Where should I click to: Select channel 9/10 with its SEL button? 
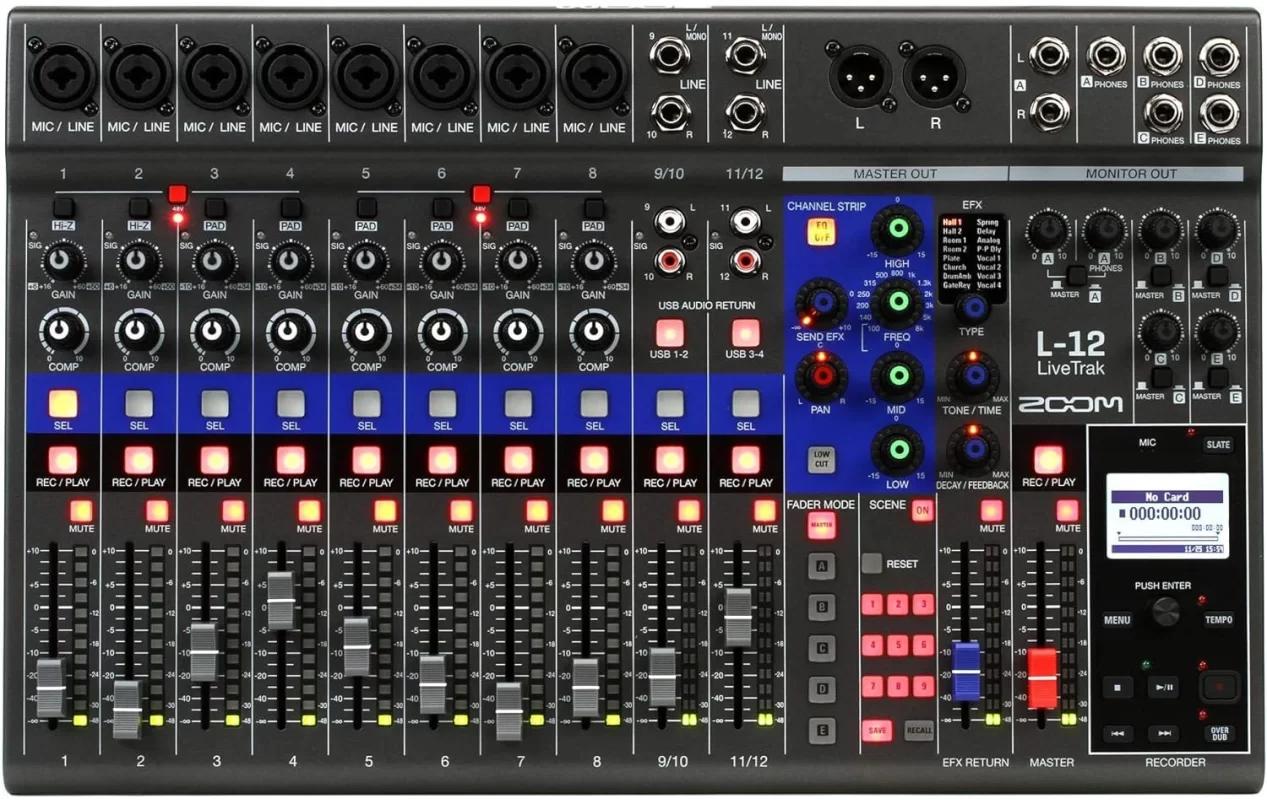click(x=669, y=403)
